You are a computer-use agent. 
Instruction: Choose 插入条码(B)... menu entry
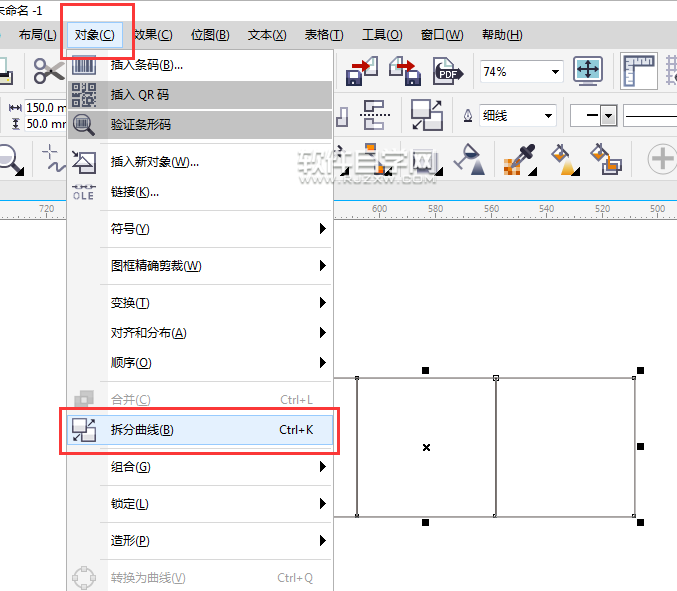coord(200,65)
